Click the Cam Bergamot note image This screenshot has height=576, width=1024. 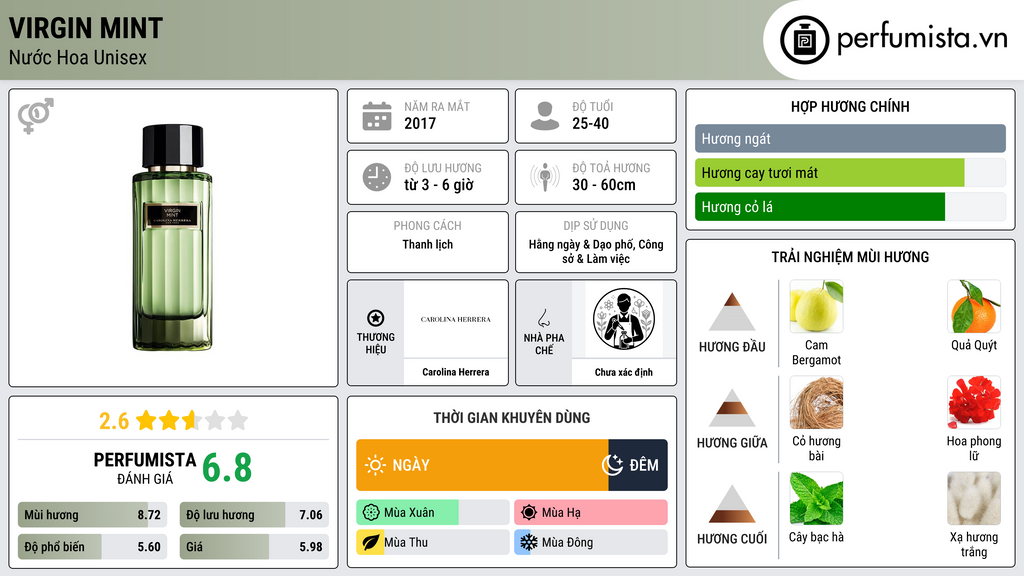click(816, 306)
